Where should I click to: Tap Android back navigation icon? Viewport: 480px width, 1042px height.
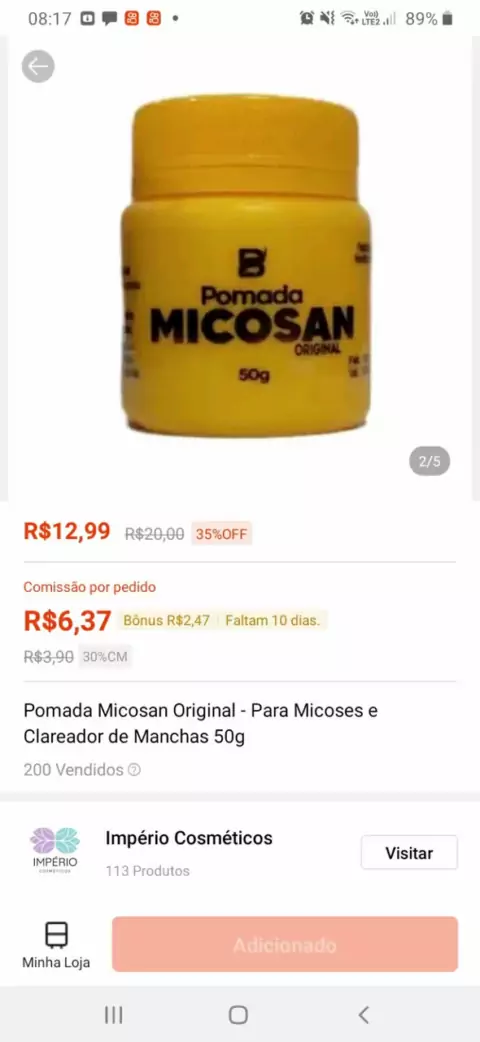click(x=363, y=1014)
